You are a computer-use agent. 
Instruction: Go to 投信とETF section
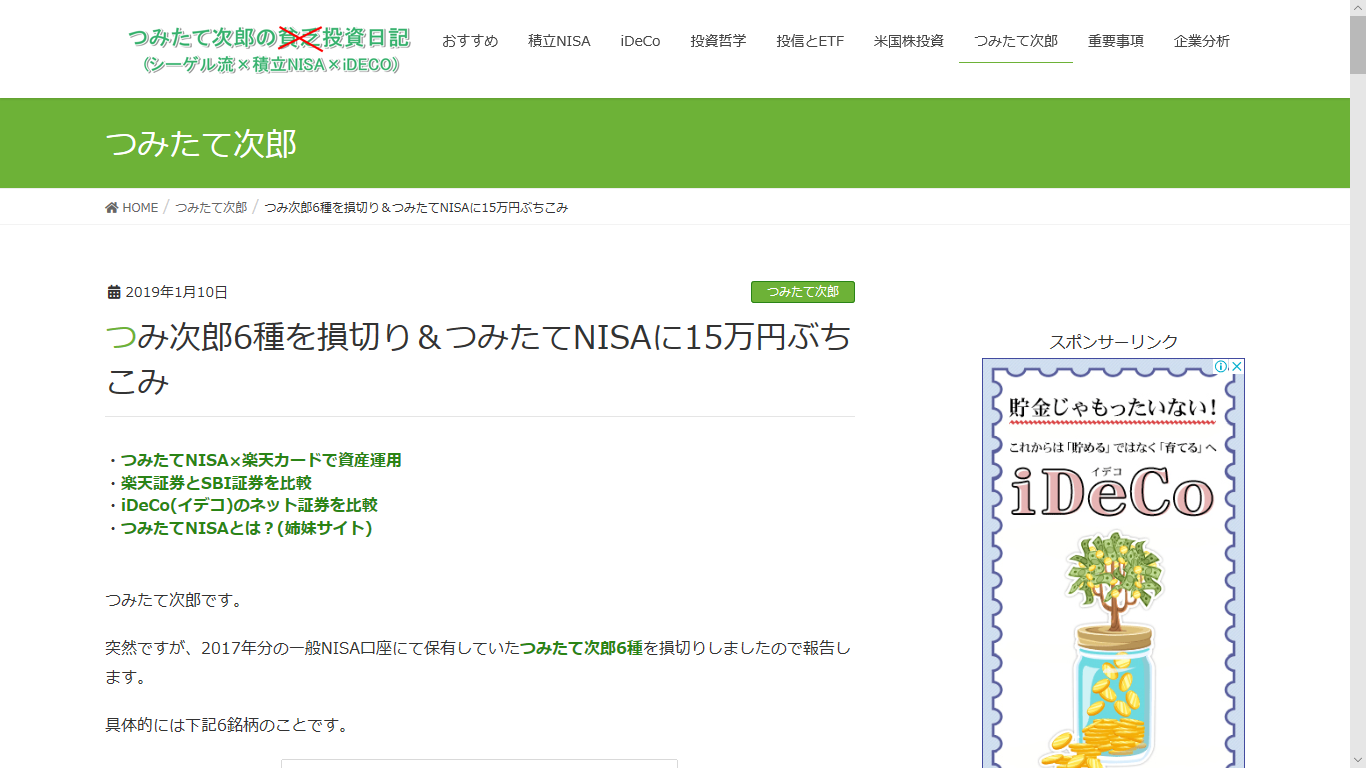tap(810, 41)
